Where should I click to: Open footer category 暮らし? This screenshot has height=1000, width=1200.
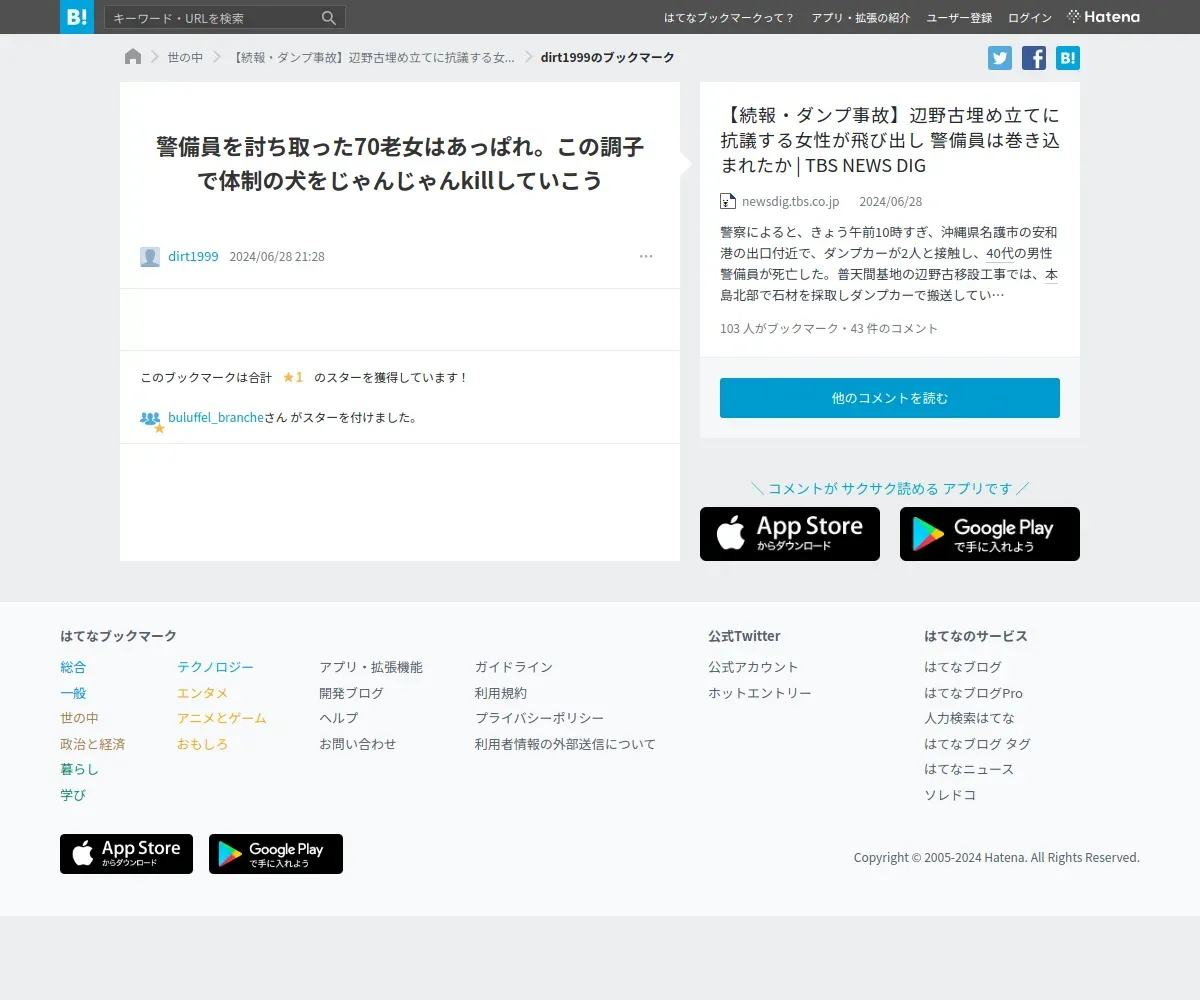pyautogui.click(x=79, y=769)
